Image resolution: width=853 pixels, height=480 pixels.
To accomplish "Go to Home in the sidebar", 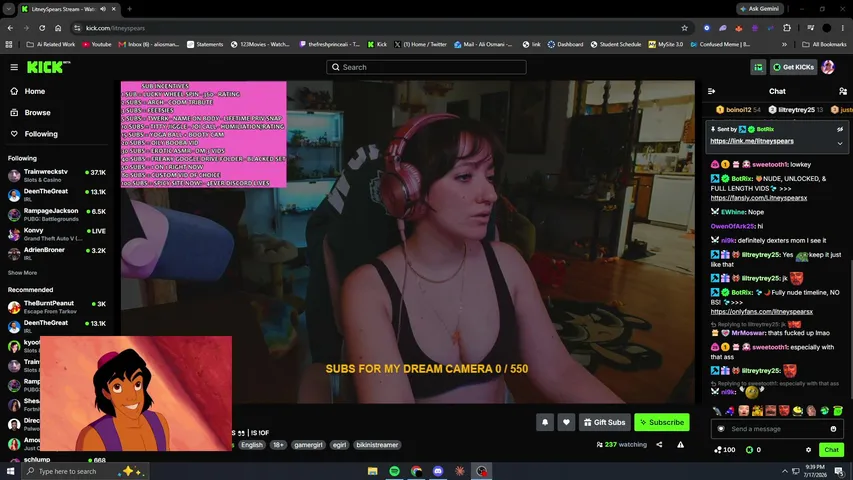I will tap(34, 91).
